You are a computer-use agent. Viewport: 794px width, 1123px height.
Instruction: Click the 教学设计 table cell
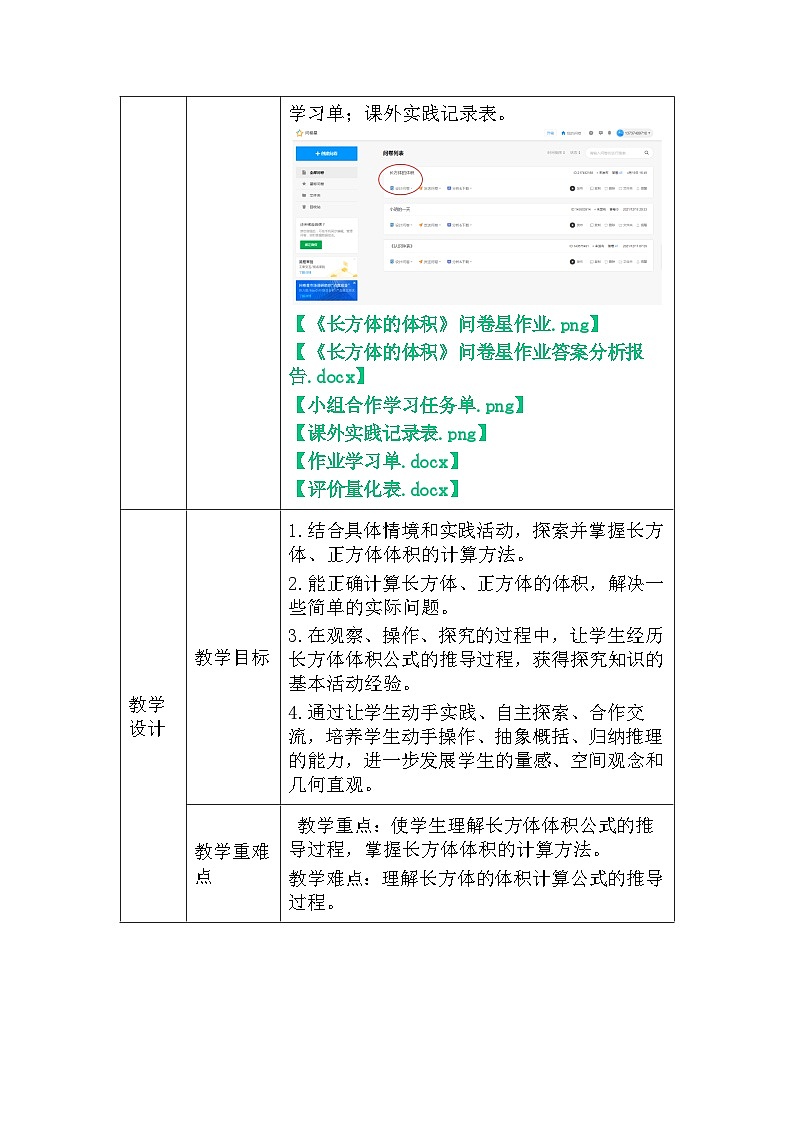click(x=152, y=715)
